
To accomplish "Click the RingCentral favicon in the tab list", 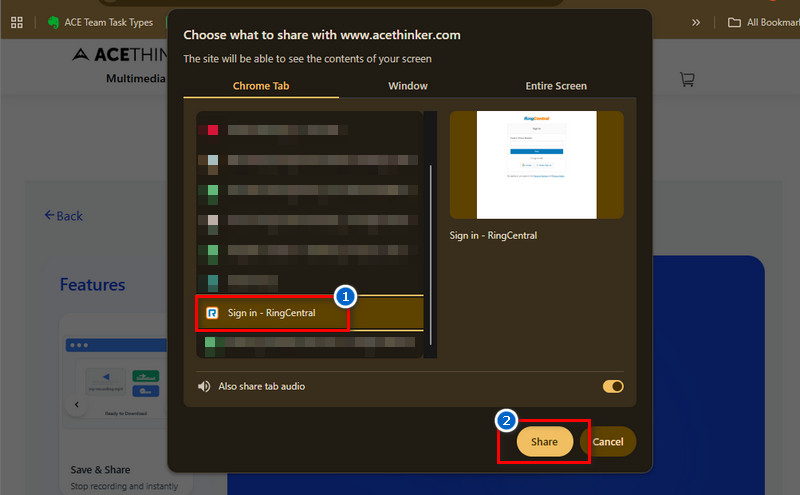I will pyautogui.click(x=212, y=313).
